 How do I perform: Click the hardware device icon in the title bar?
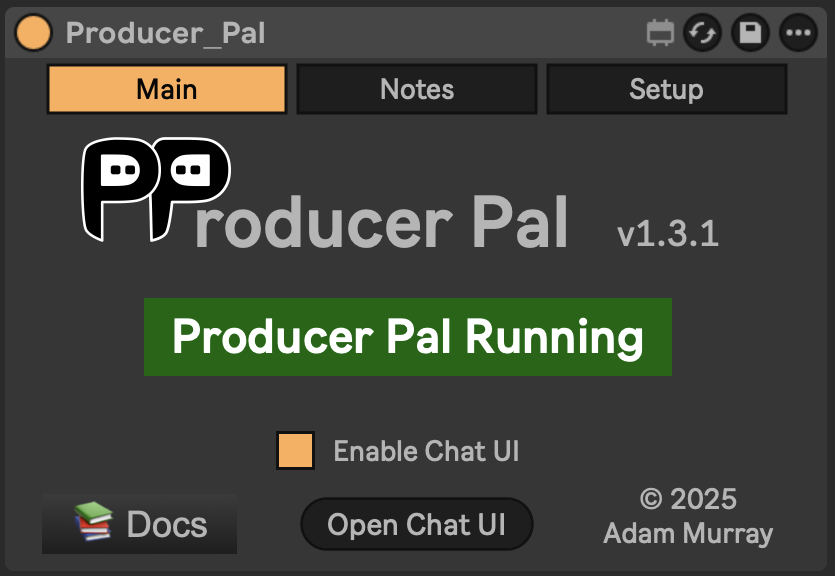coord(662,32)
